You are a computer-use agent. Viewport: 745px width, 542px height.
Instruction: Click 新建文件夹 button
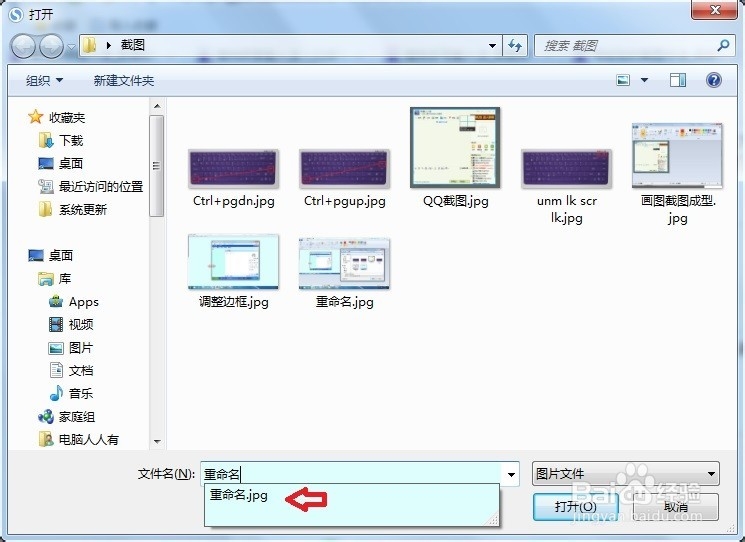tap(124, 80)
